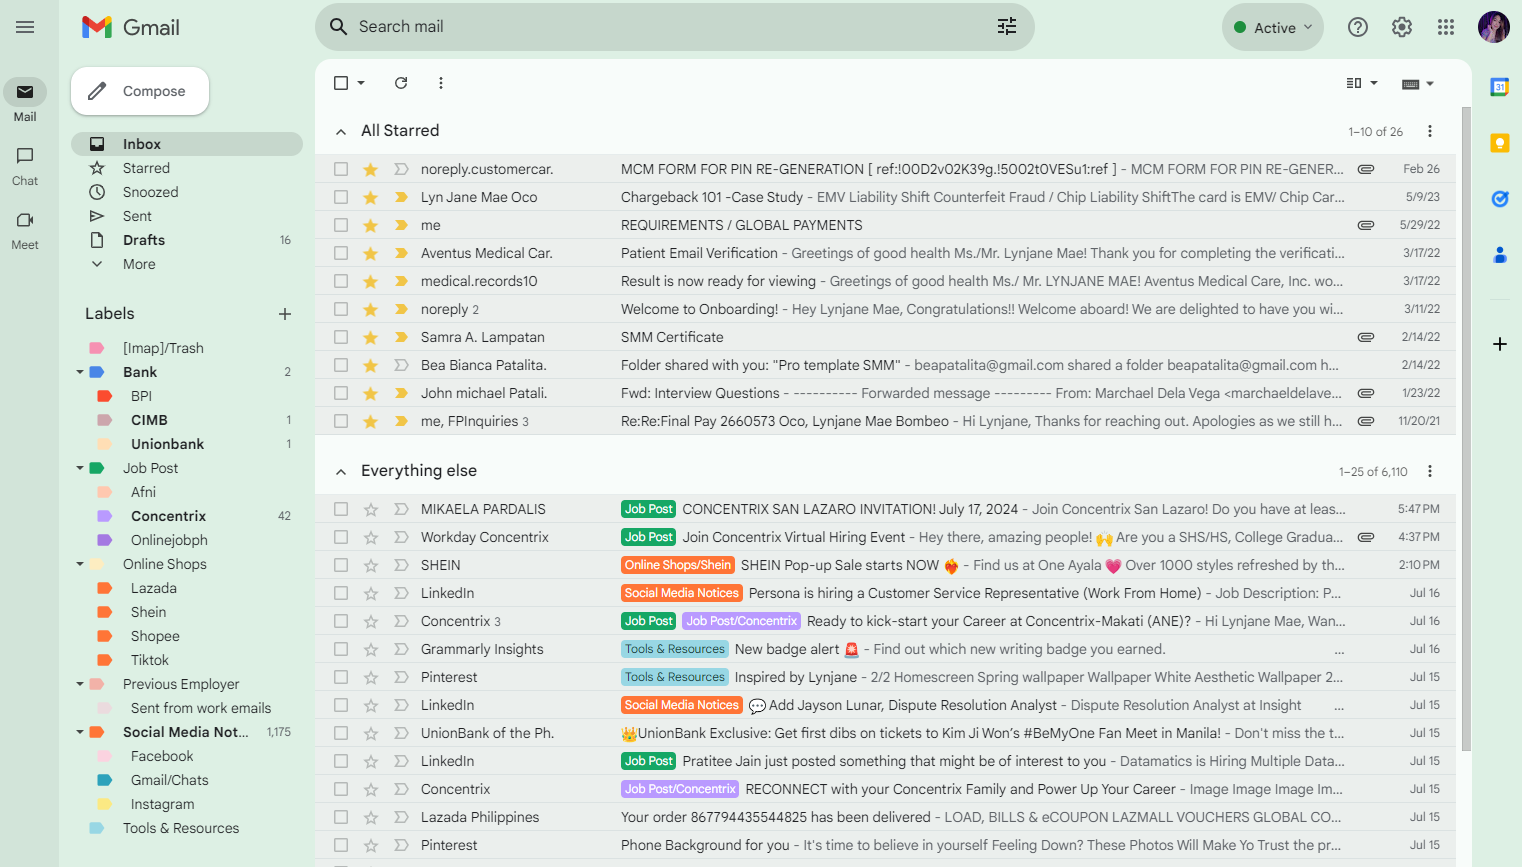Open Google Calendar side panel
1522x867 pixels.
pyautogui.click(x=1500, y=87)
